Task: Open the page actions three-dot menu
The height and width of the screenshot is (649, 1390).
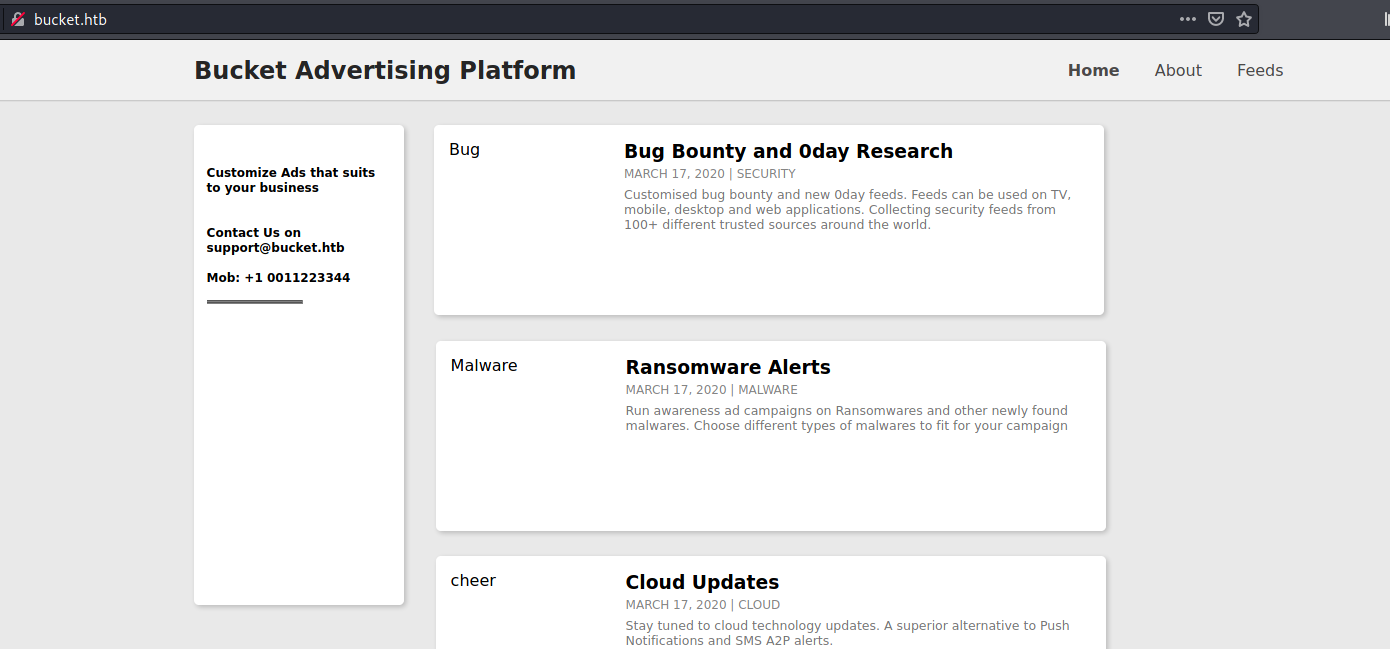Action: 1187,19
